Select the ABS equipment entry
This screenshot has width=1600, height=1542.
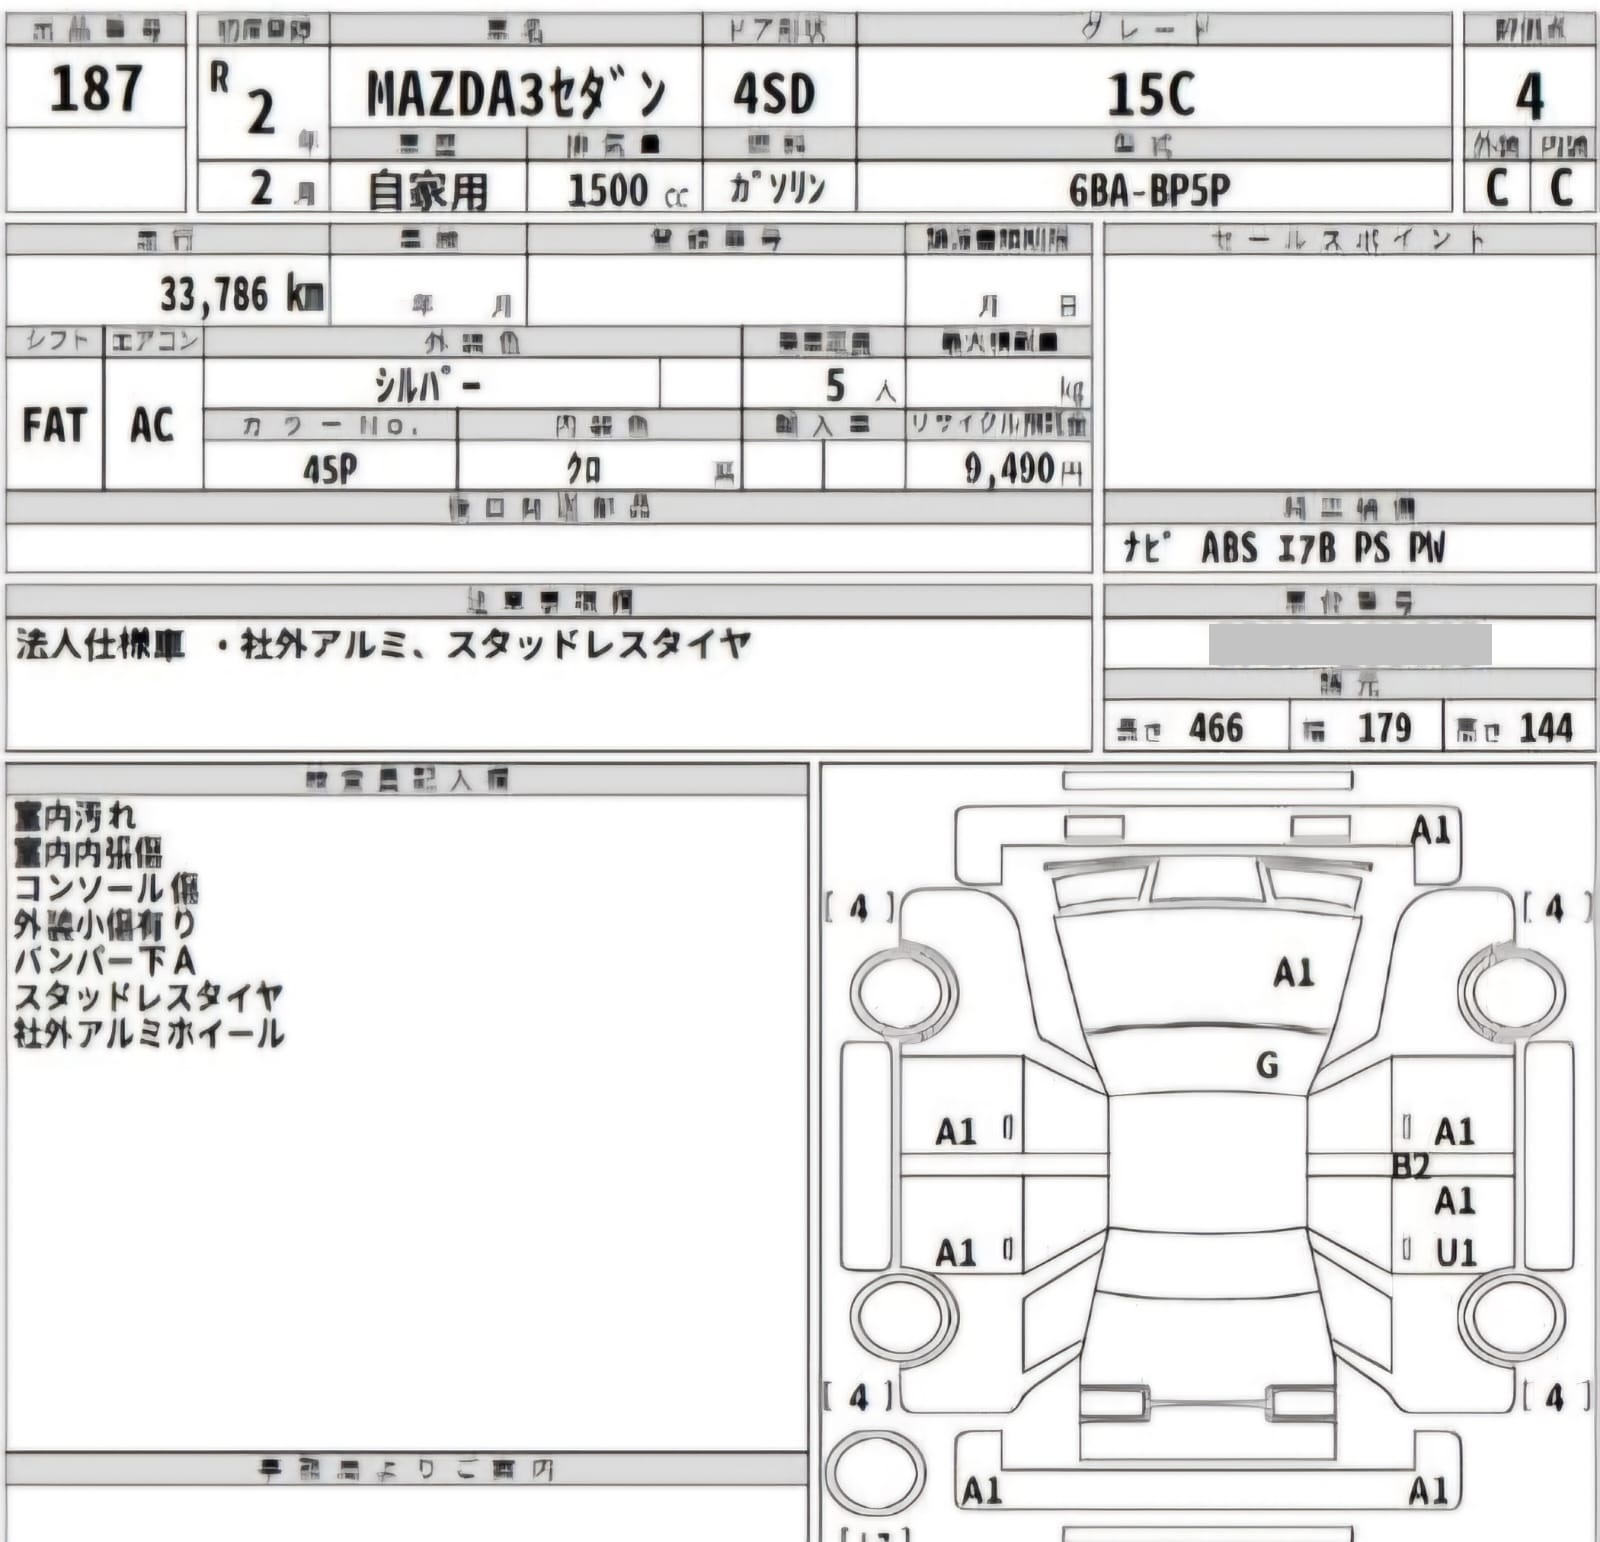pos(1229,548)
